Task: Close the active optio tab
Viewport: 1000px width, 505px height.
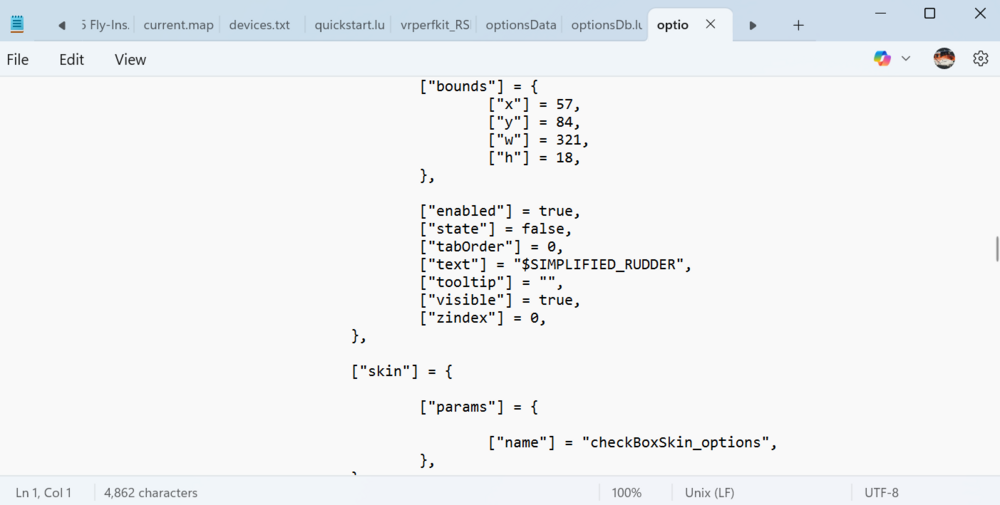Action: [711, 25]
